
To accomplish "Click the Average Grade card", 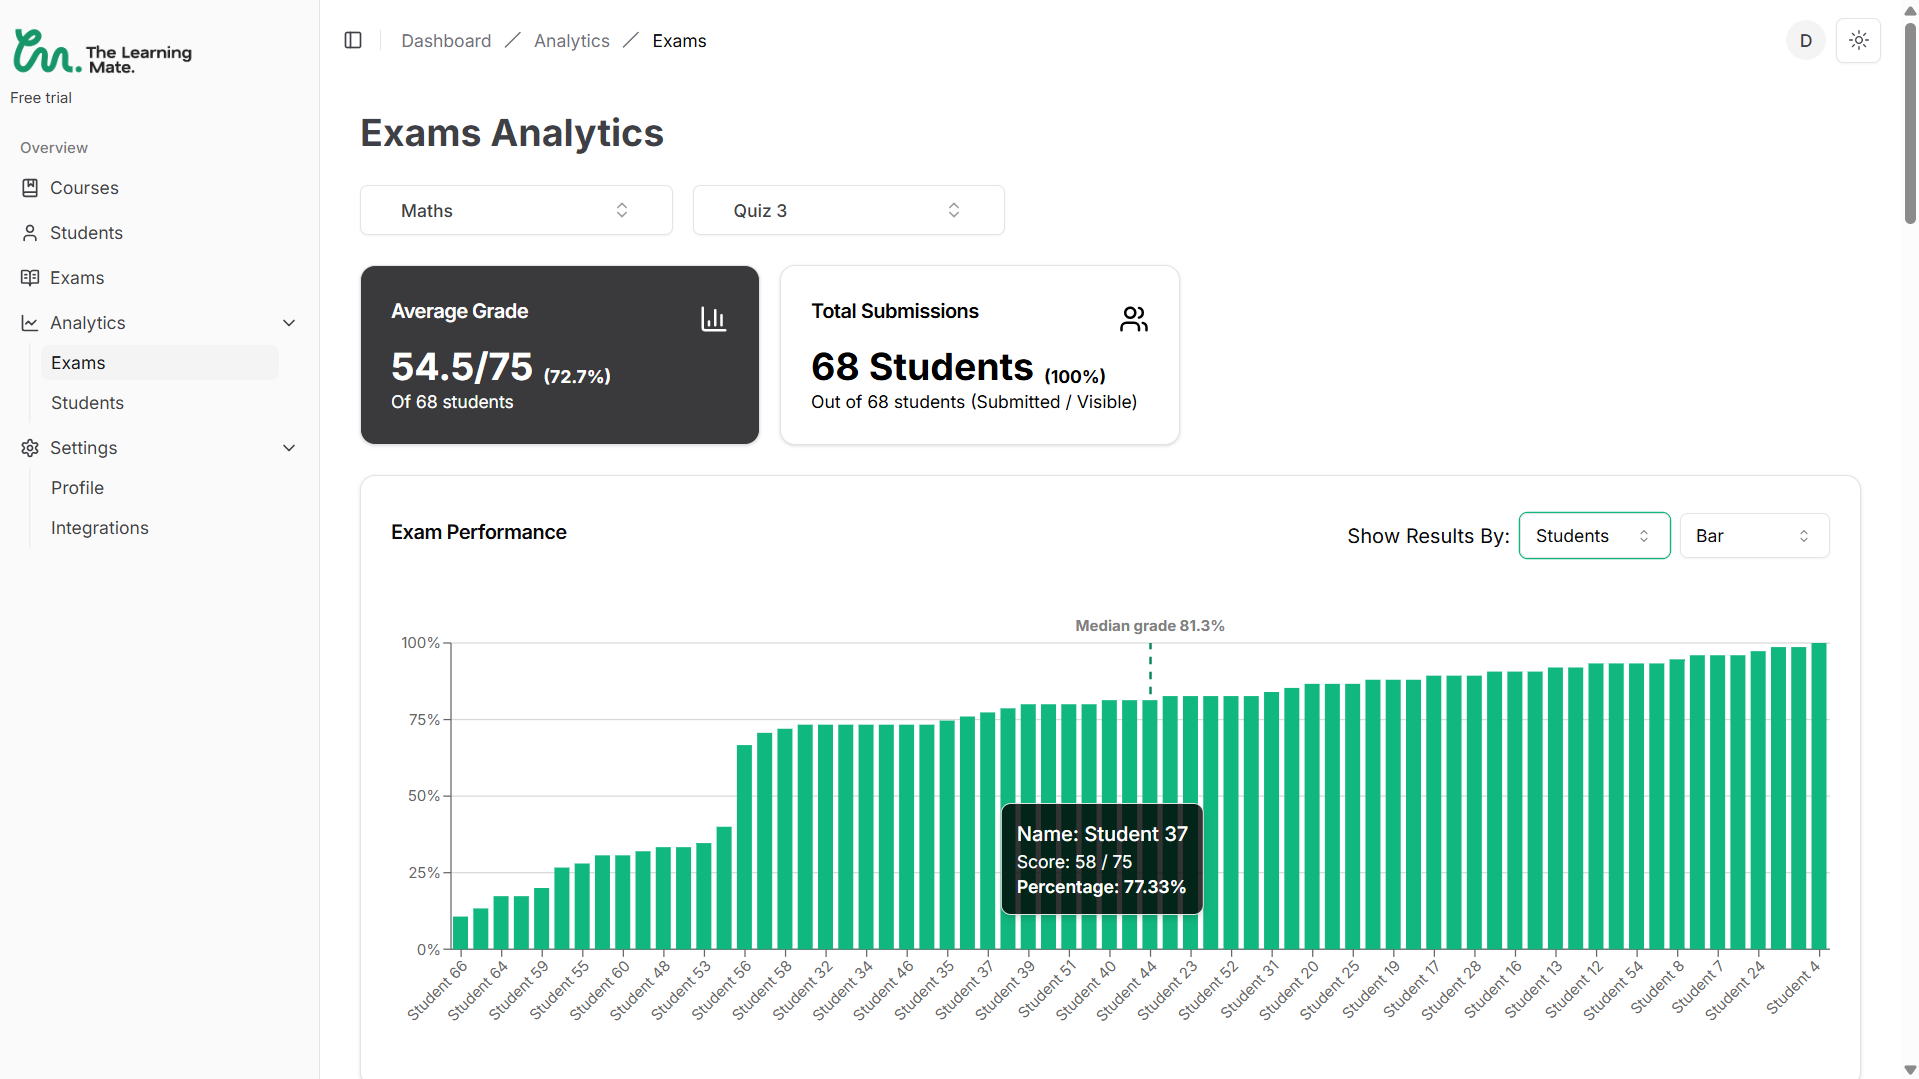I will pyautogui.click(x=559, y=355).
